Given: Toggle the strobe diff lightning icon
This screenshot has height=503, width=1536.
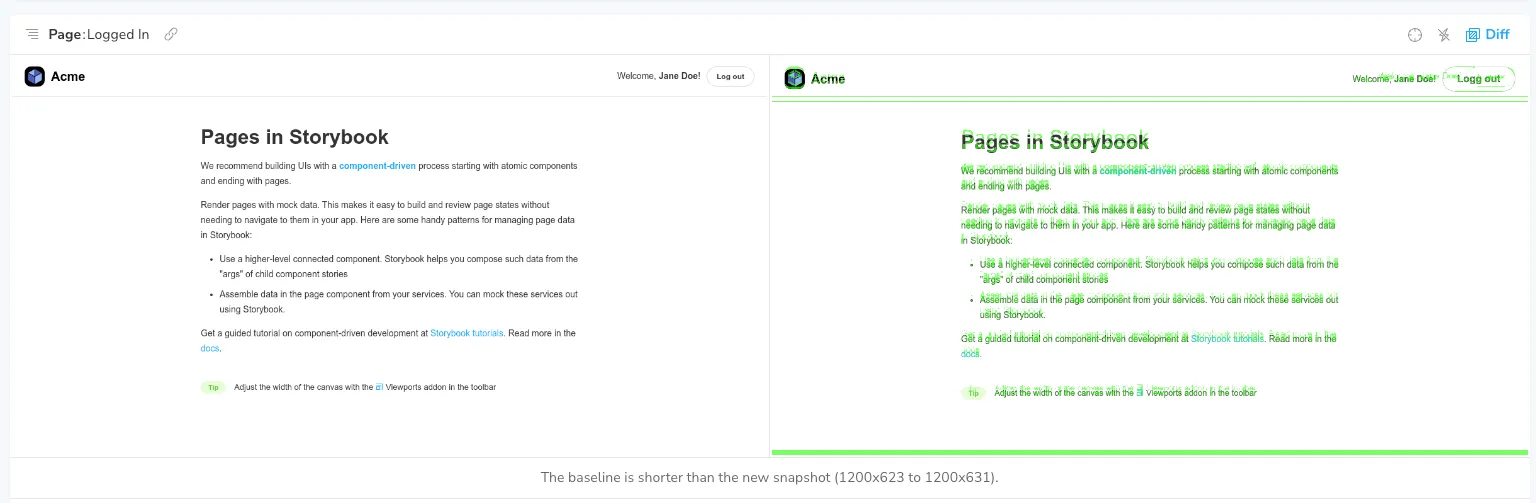Looking at the screenshot, I should tap(1443, 35).
